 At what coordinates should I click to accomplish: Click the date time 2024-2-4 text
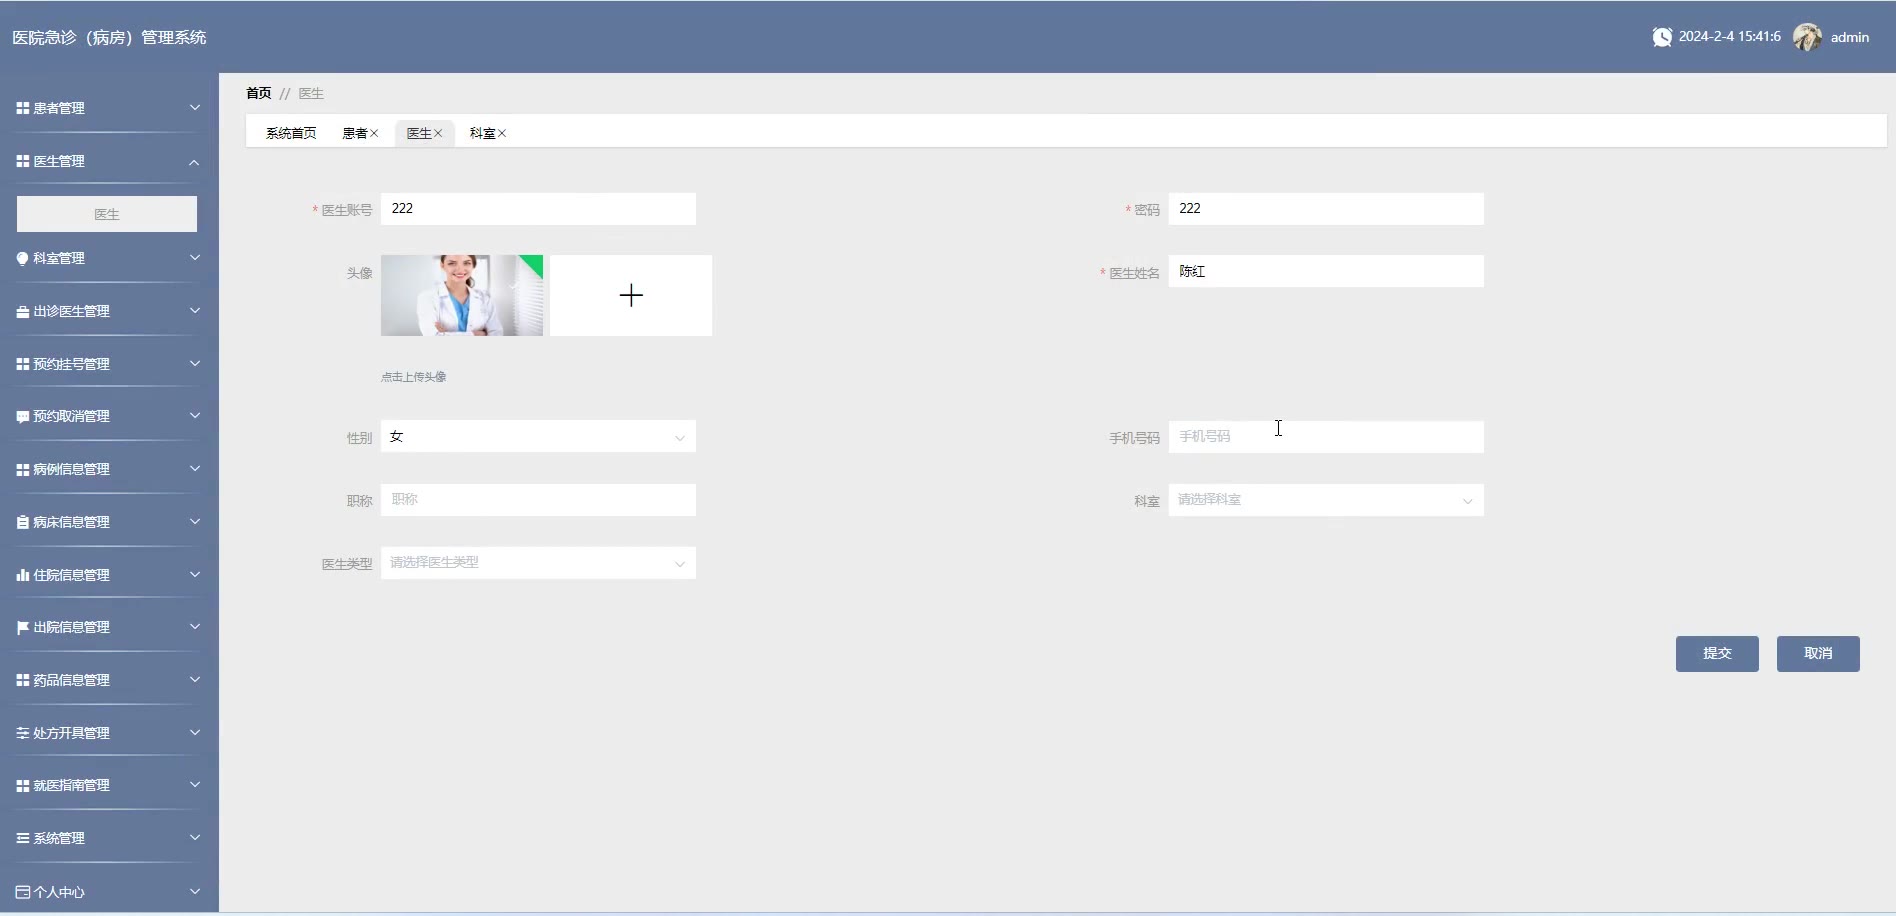click(x=1730, y=36)
